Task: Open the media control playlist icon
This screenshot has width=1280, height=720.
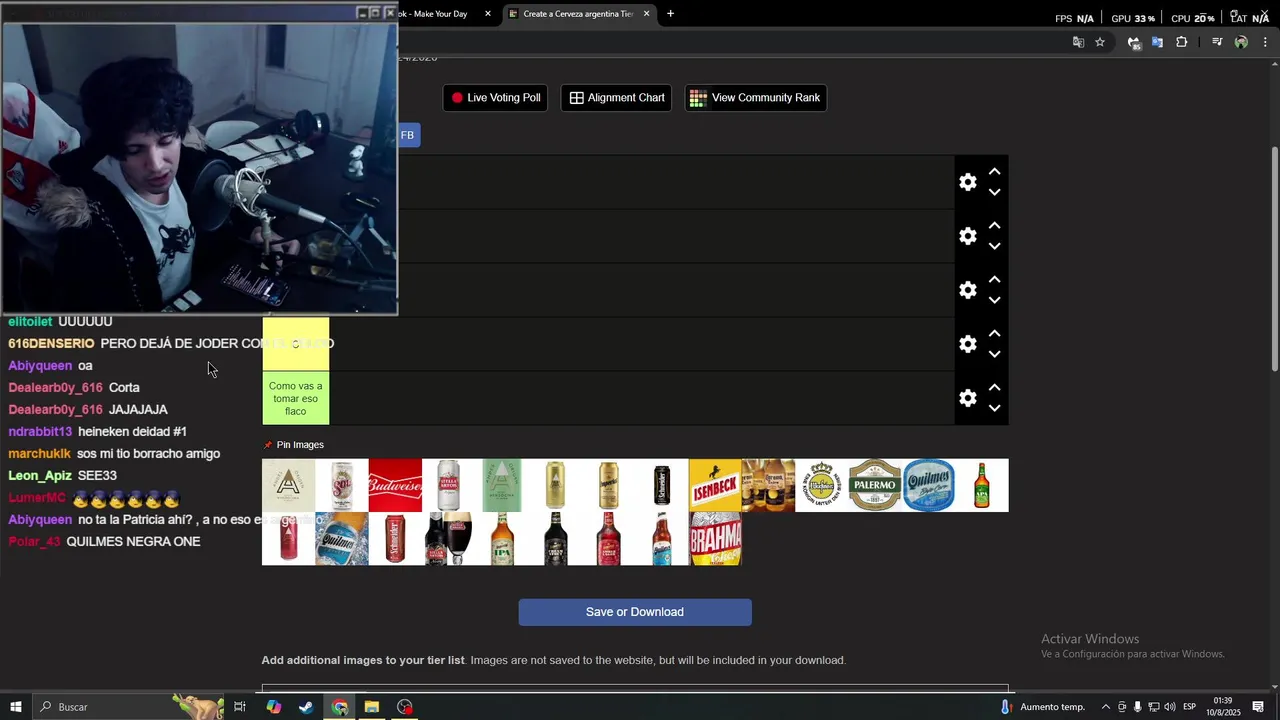Action: coord(1217,42)
